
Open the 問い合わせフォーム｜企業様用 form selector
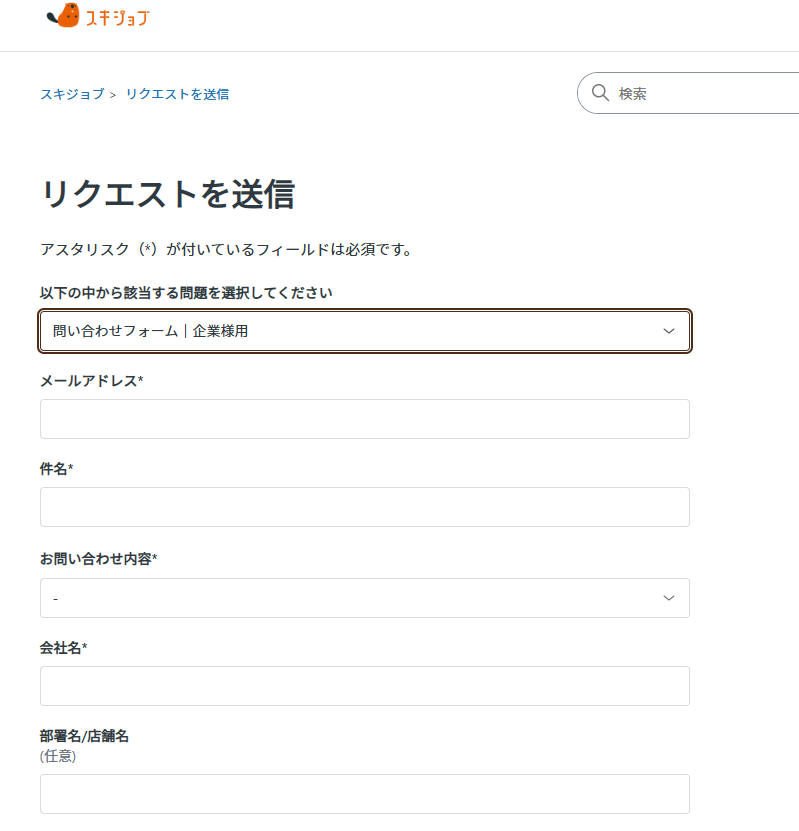(365, 331)
